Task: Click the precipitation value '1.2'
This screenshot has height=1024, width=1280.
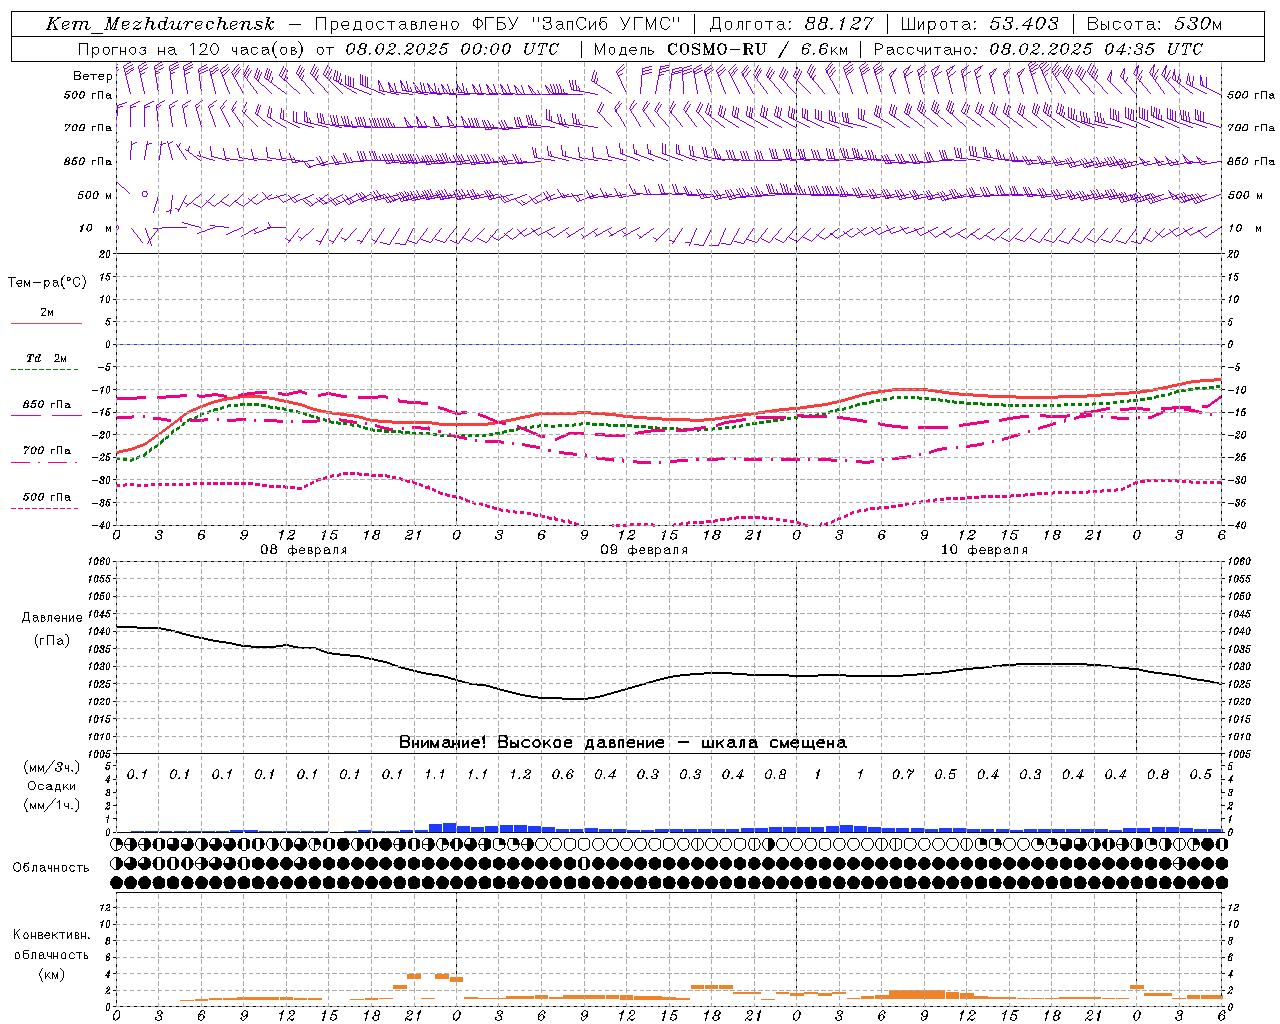Action: (520, 774)
